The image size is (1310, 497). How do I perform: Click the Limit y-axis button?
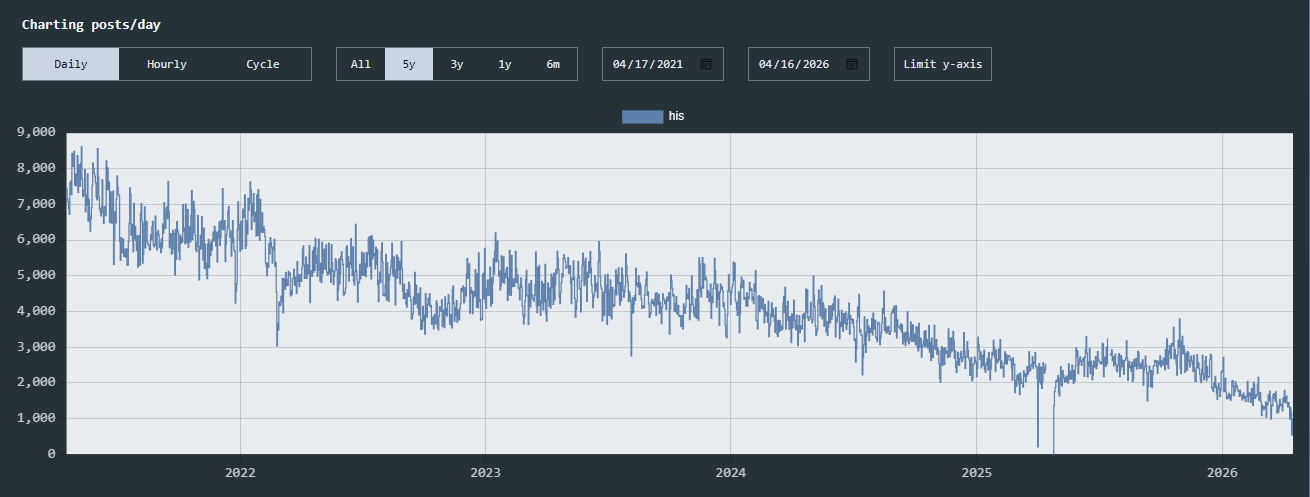coord(942,64)
